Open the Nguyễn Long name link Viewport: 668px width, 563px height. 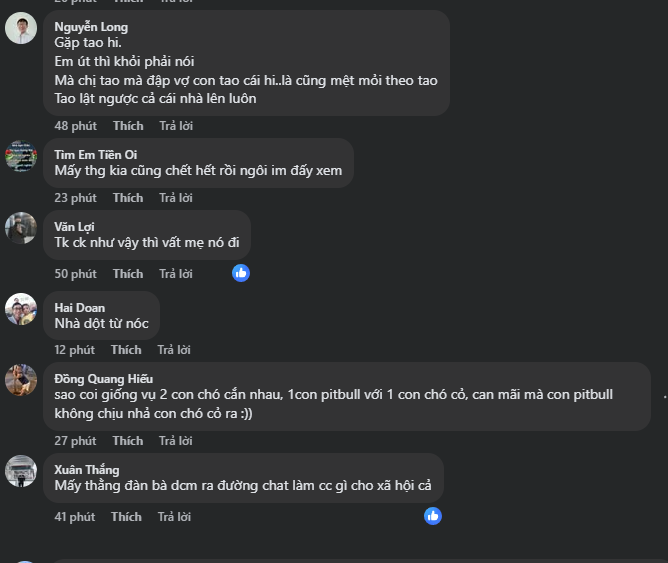[91, 27]
